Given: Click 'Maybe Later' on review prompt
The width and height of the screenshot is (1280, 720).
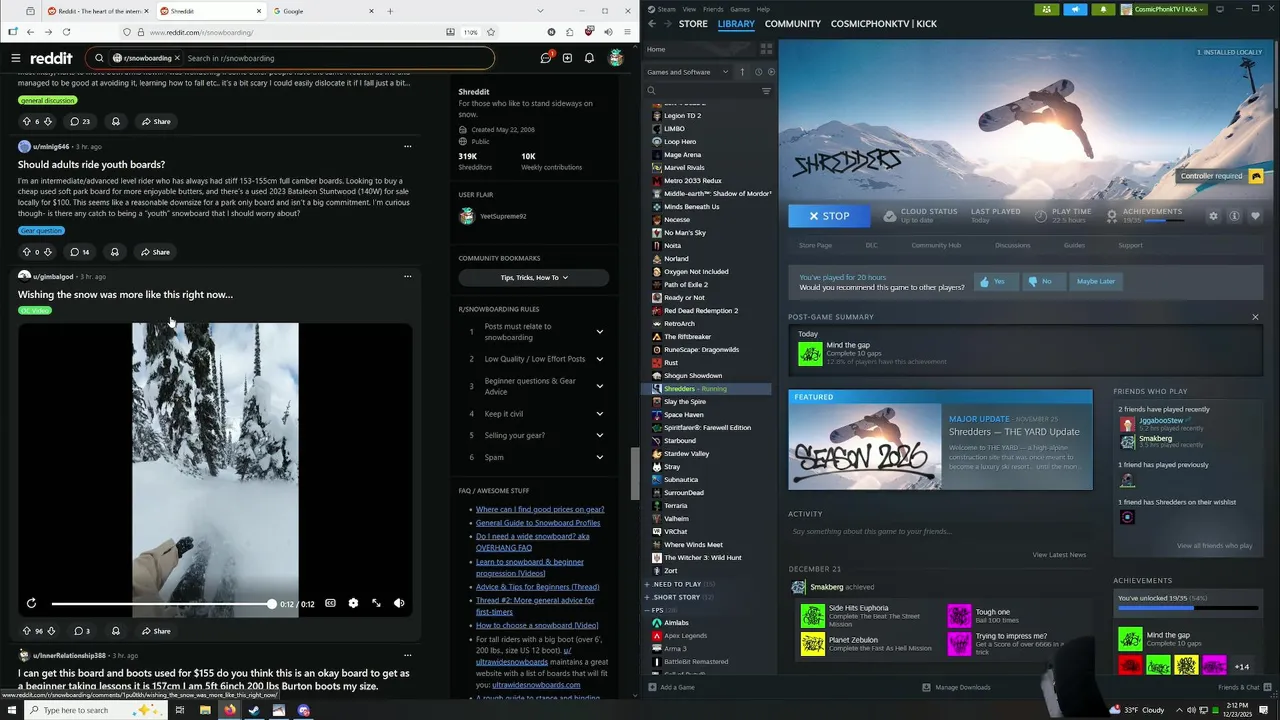Looking at the screenshot, I should [x=1095, y=282].
